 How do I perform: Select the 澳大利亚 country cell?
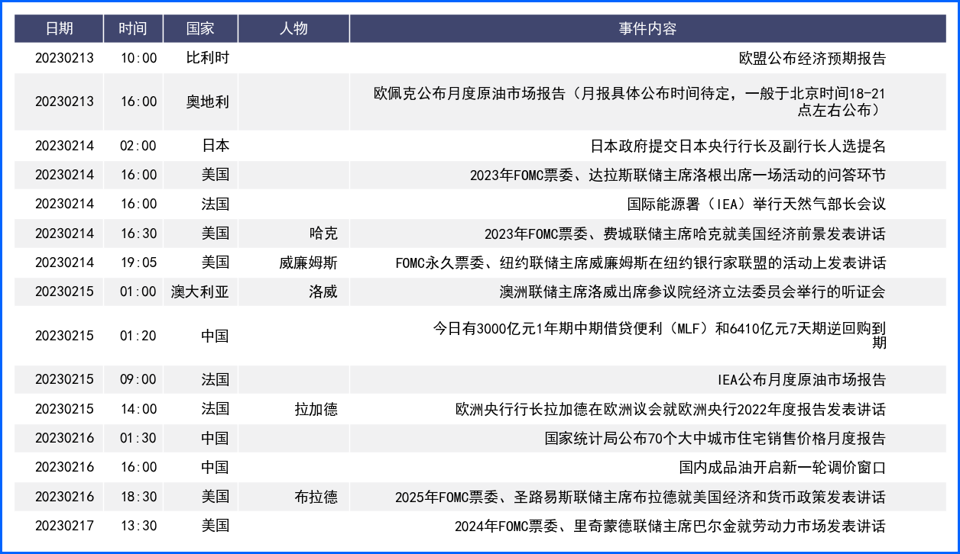click(200, 292)
